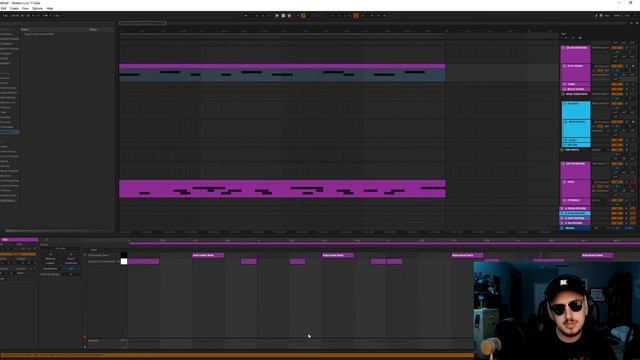Open the Edit menu
Viewport: 640px width, 360px height.
click(x=3, y=8)
